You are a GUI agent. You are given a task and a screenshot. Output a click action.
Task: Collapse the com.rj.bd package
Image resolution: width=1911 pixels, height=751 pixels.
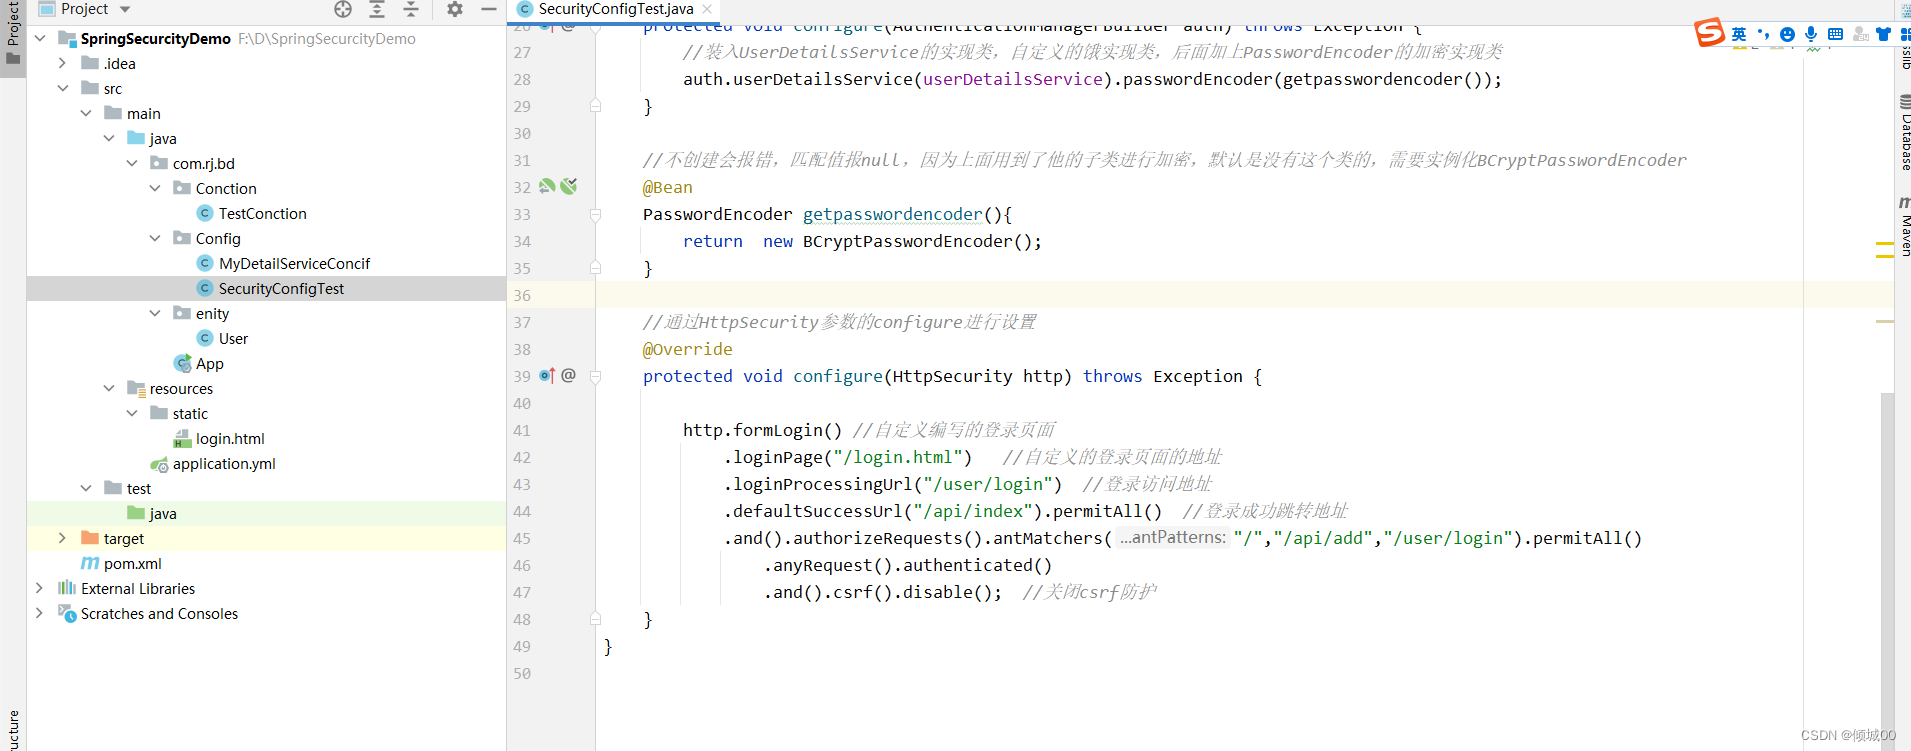click(132, 164)
